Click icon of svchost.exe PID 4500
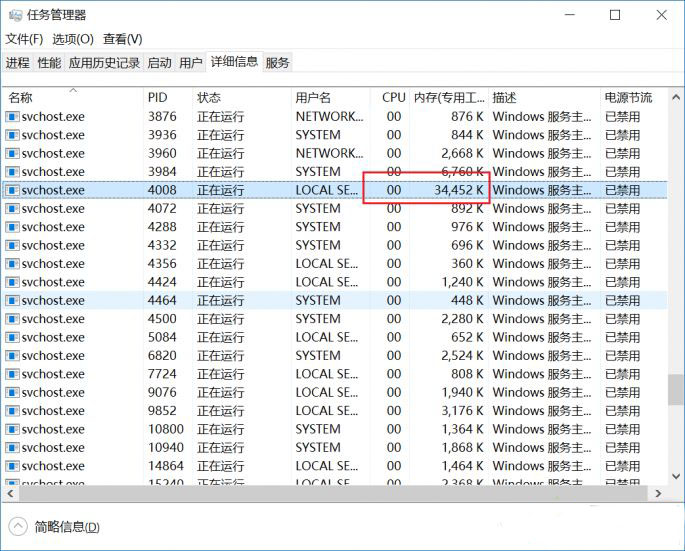This screenshot has height=551, width=685. click(x=12, y=319)
